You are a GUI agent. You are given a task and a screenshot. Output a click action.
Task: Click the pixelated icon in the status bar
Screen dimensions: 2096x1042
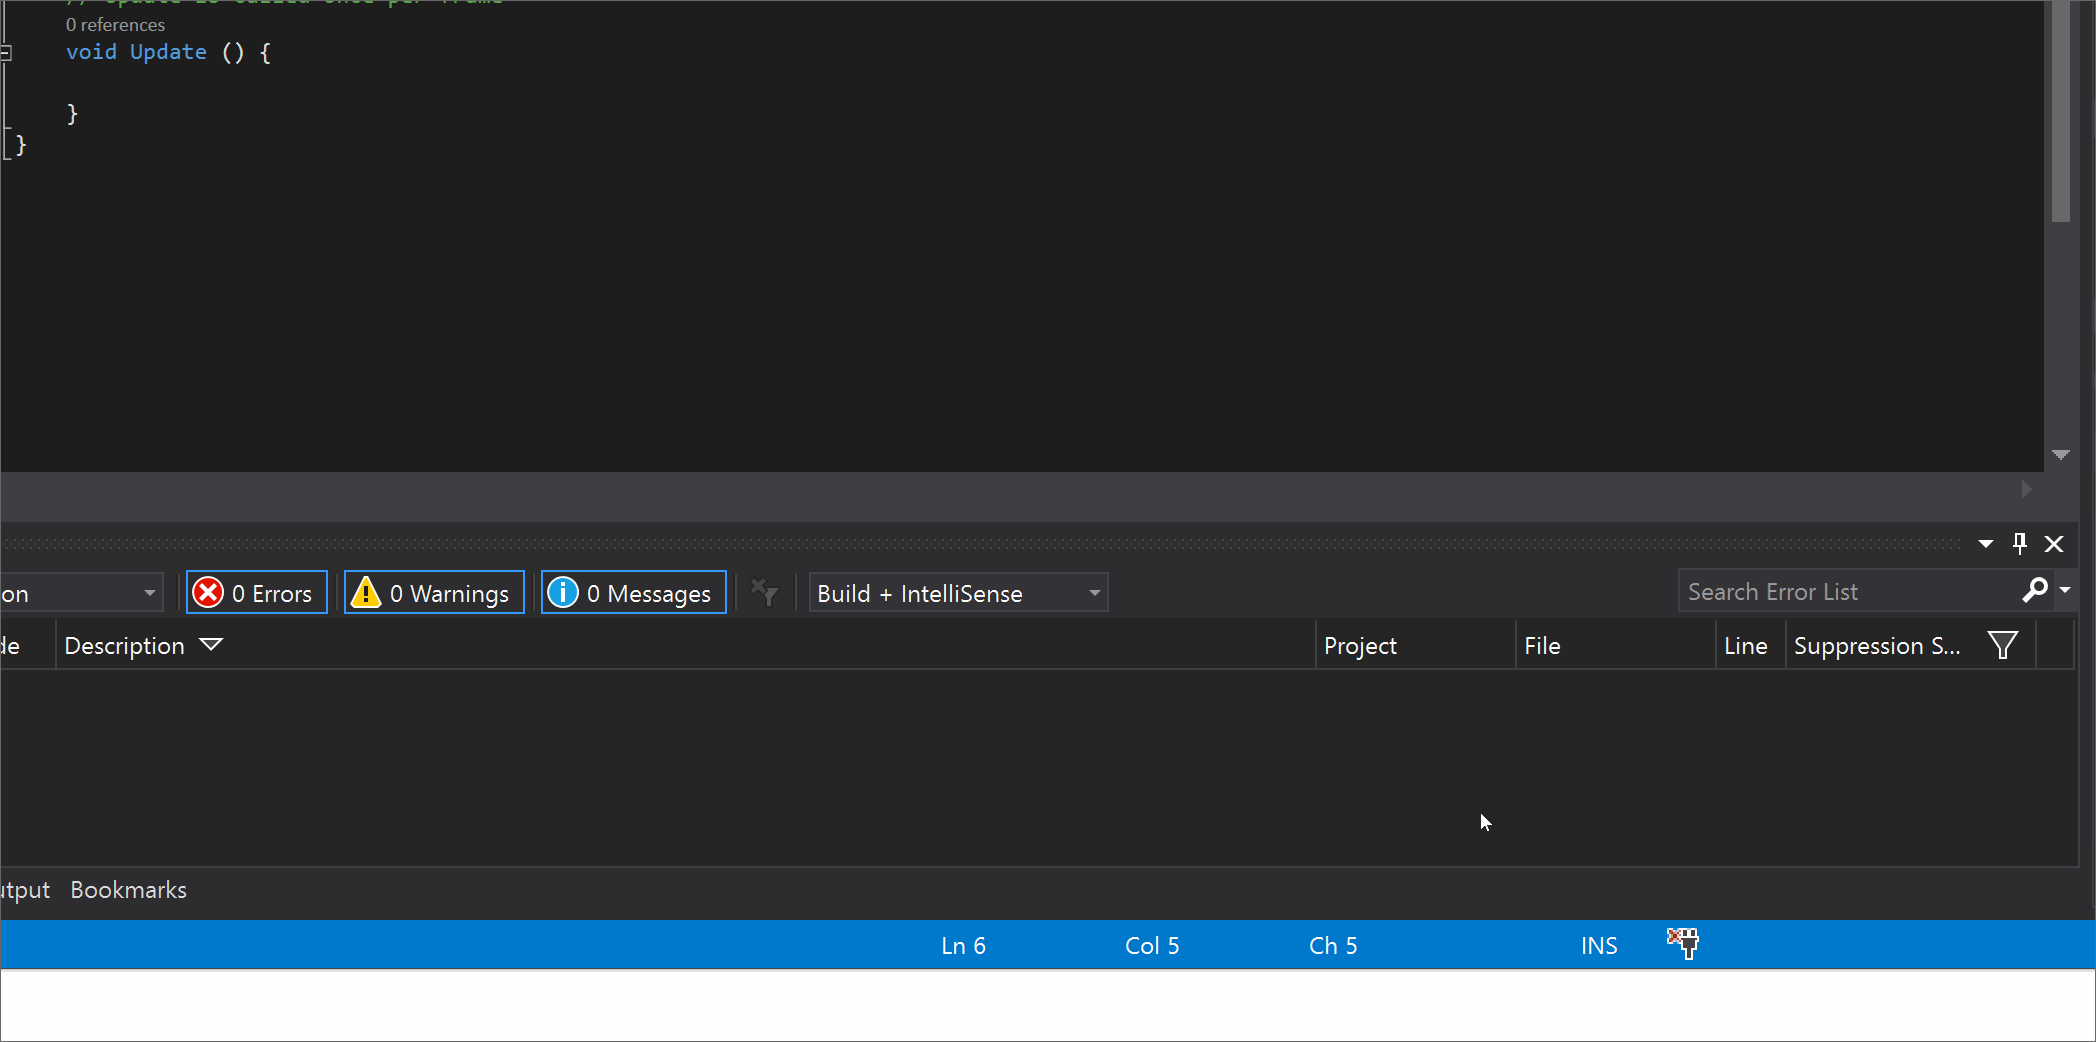click(x=1682, y=943)
